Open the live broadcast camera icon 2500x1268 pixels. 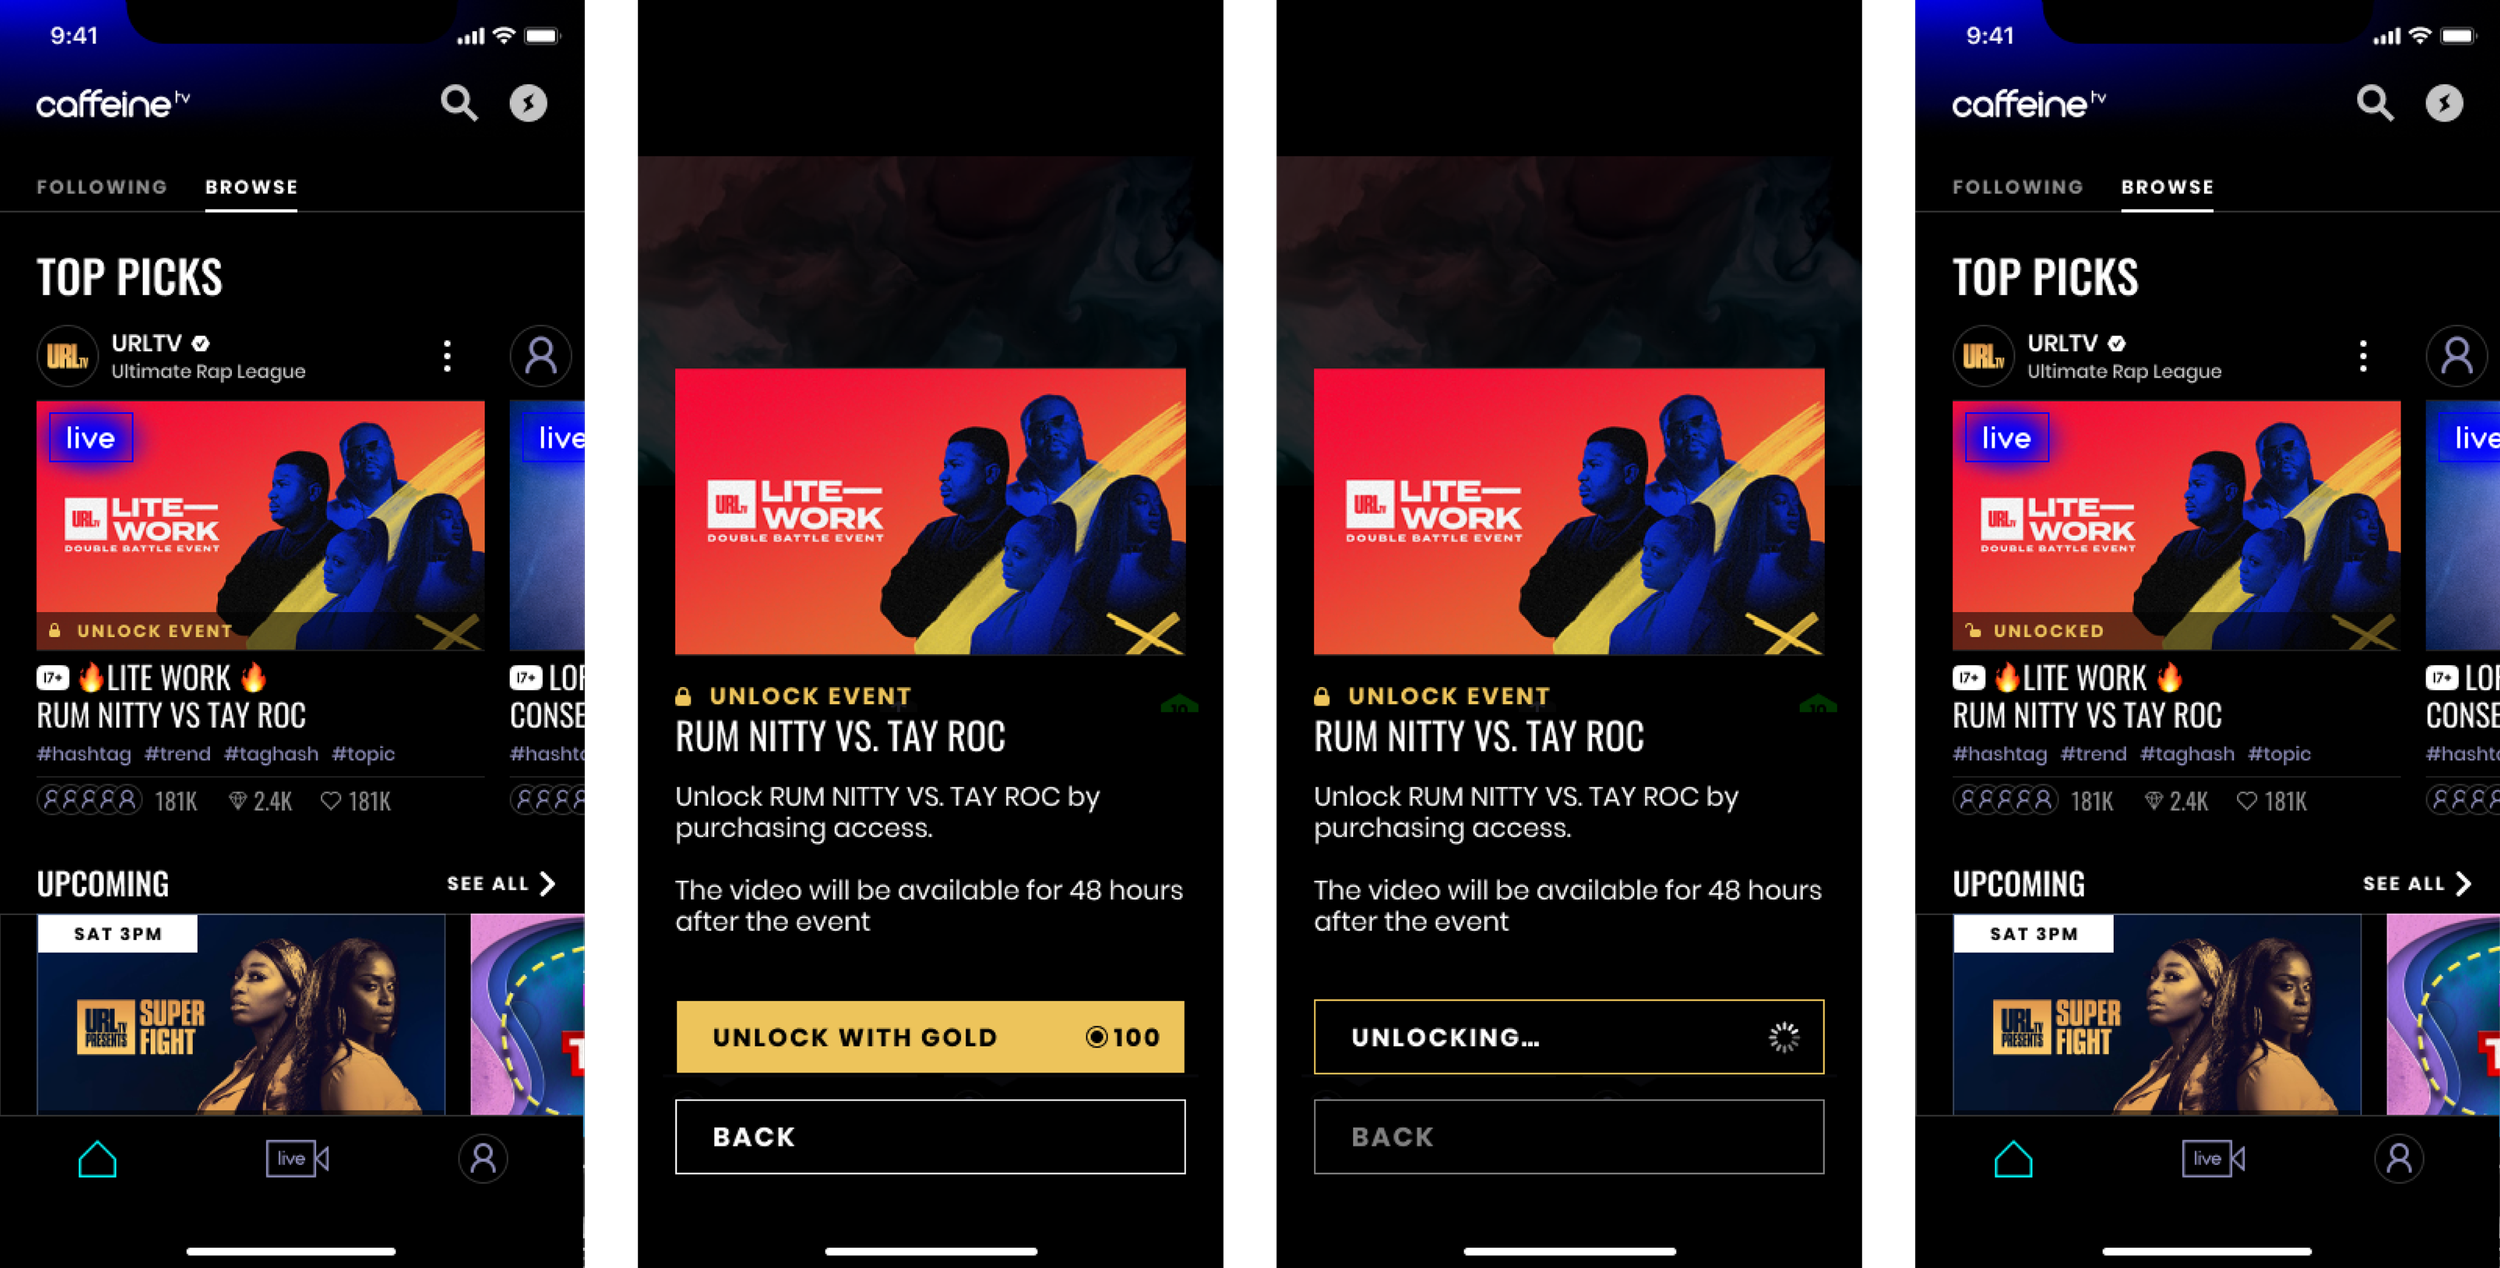pyautogui.click(x=297, y=1159)
